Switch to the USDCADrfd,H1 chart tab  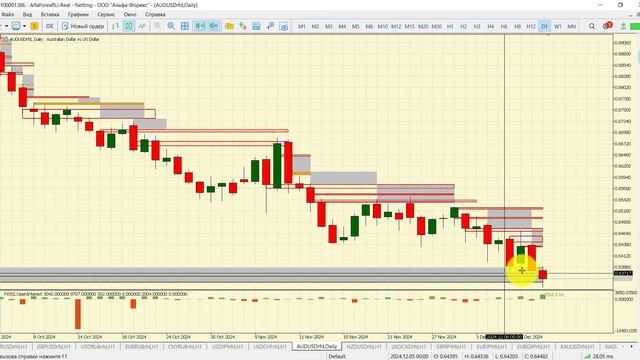coord(408,347)
